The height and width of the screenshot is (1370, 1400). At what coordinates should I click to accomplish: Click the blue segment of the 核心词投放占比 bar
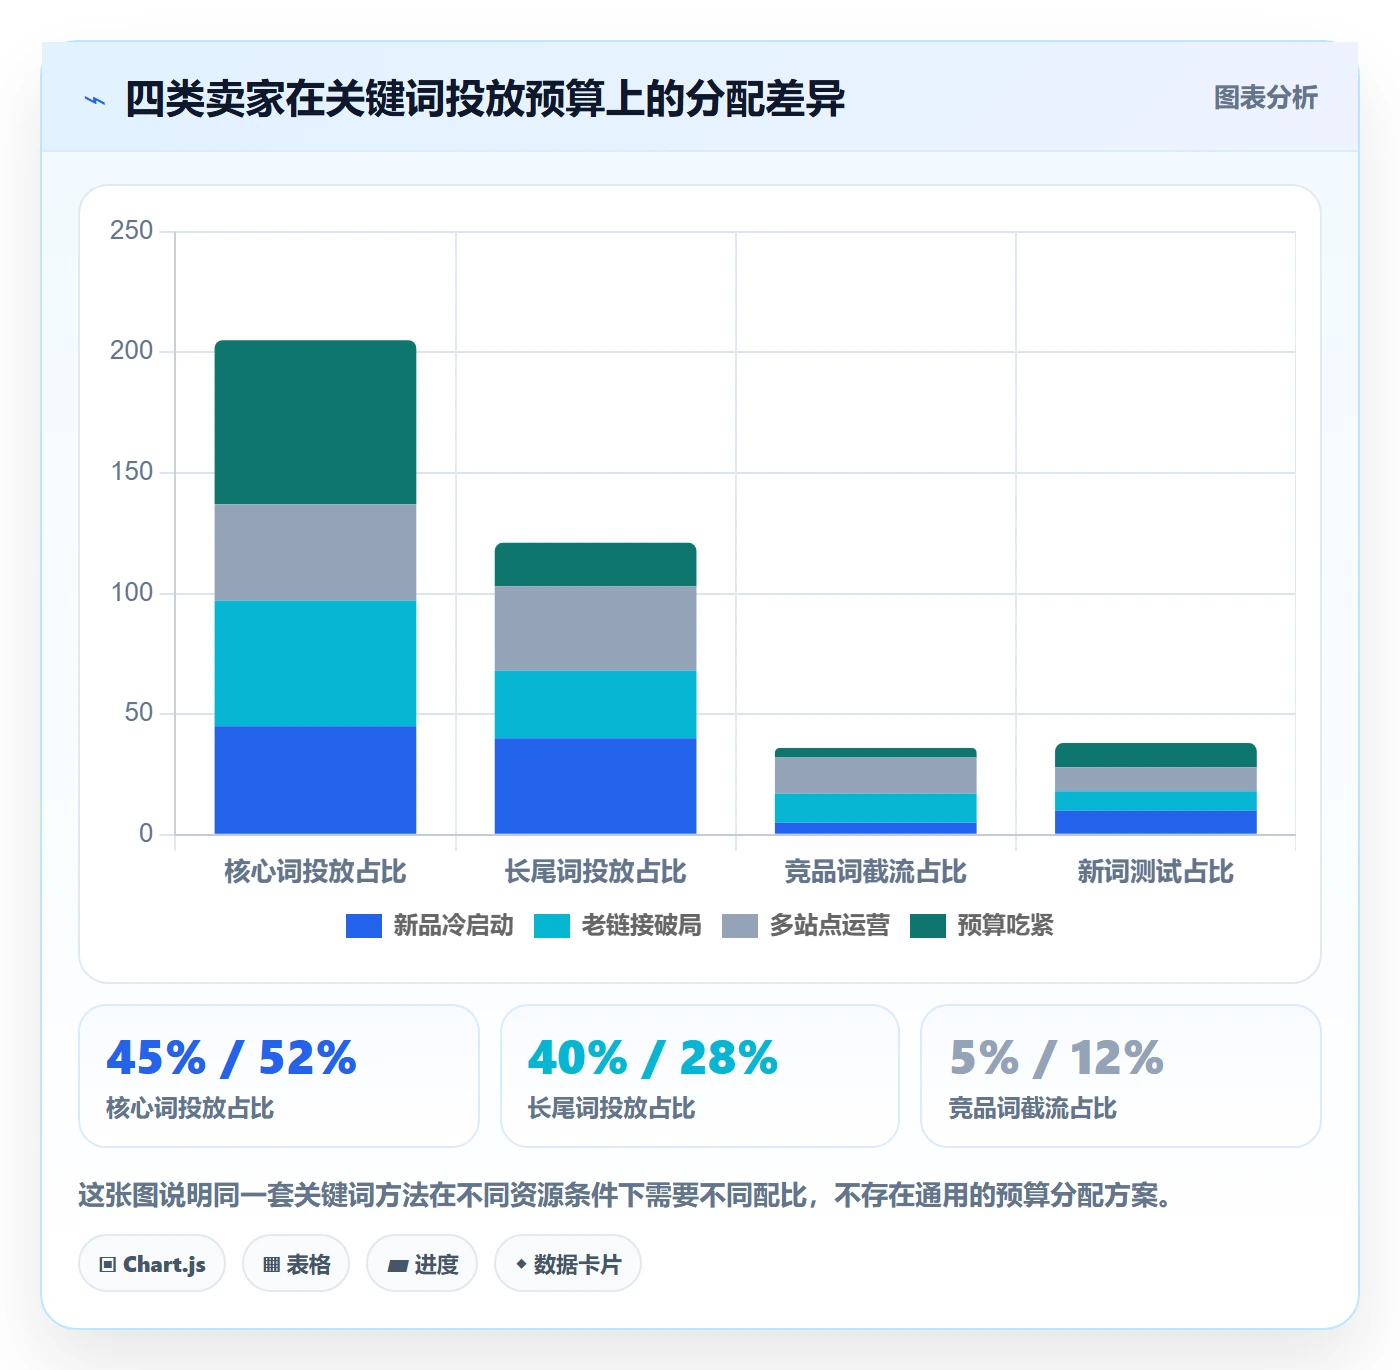(316, 780)
